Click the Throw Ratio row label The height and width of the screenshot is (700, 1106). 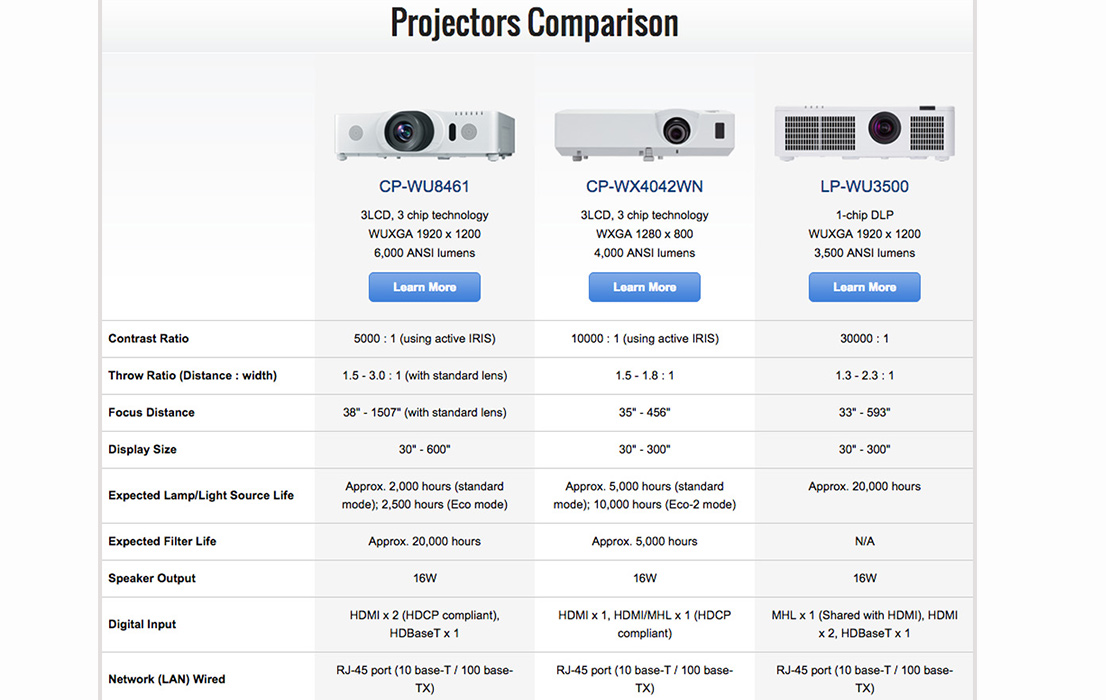coord(193,375)
